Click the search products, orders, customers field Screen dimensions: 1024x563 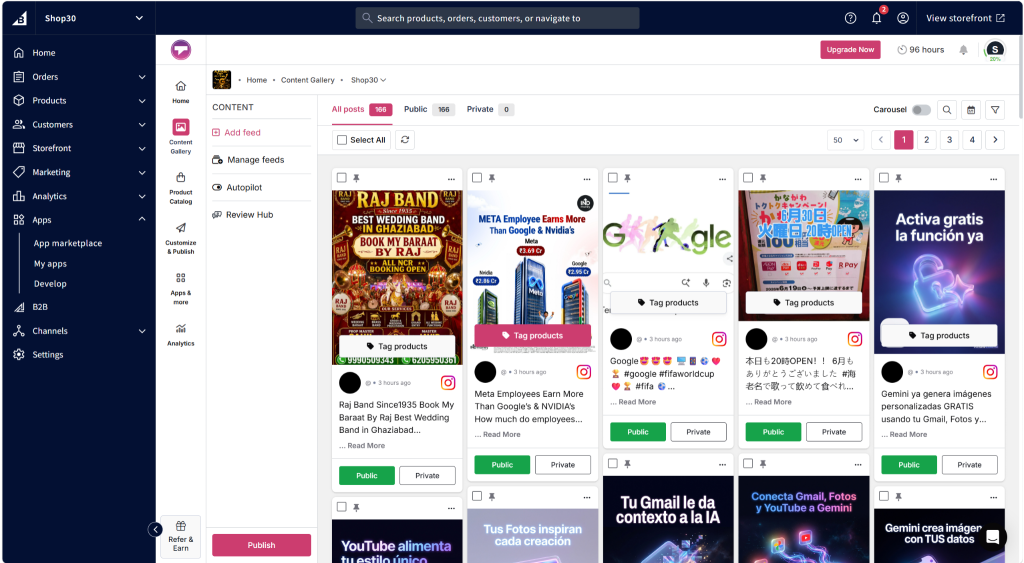coord(497,18)
